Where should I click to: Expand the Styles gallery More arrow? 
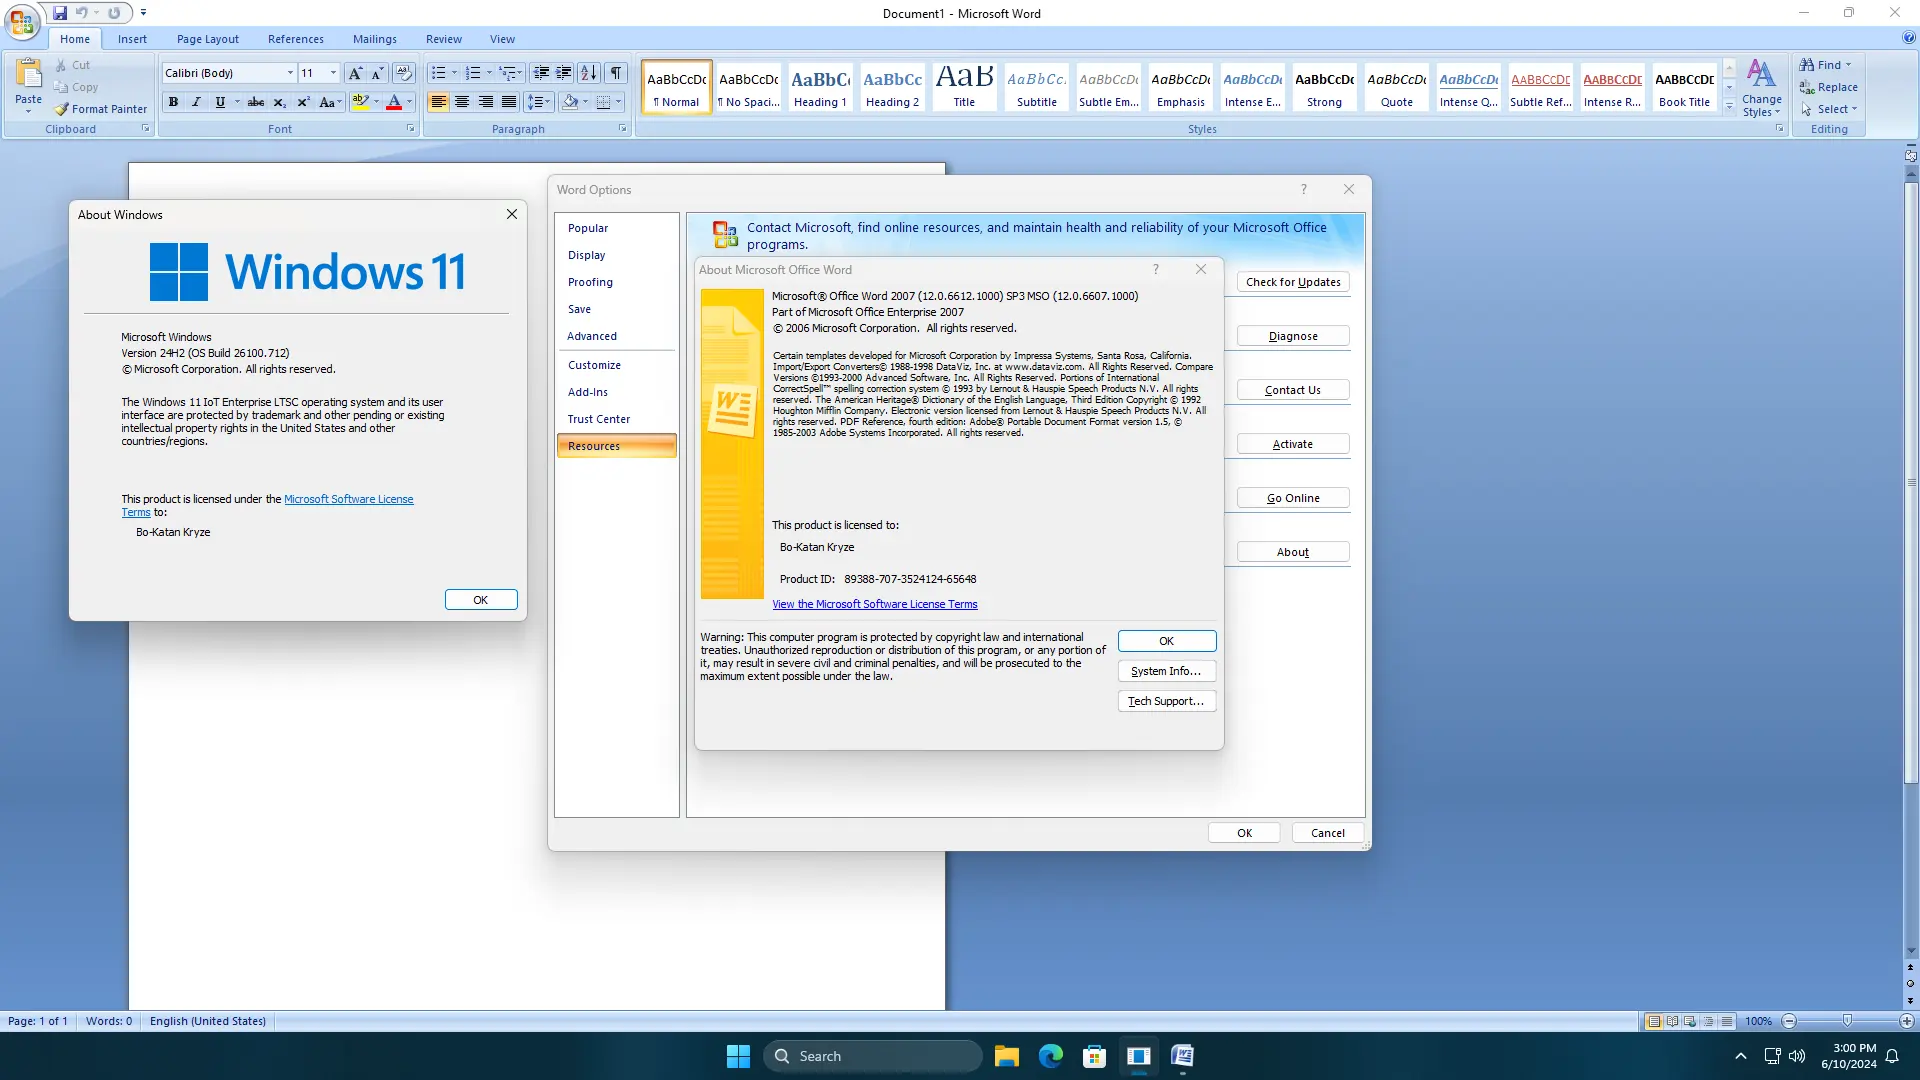(1729, 105)
